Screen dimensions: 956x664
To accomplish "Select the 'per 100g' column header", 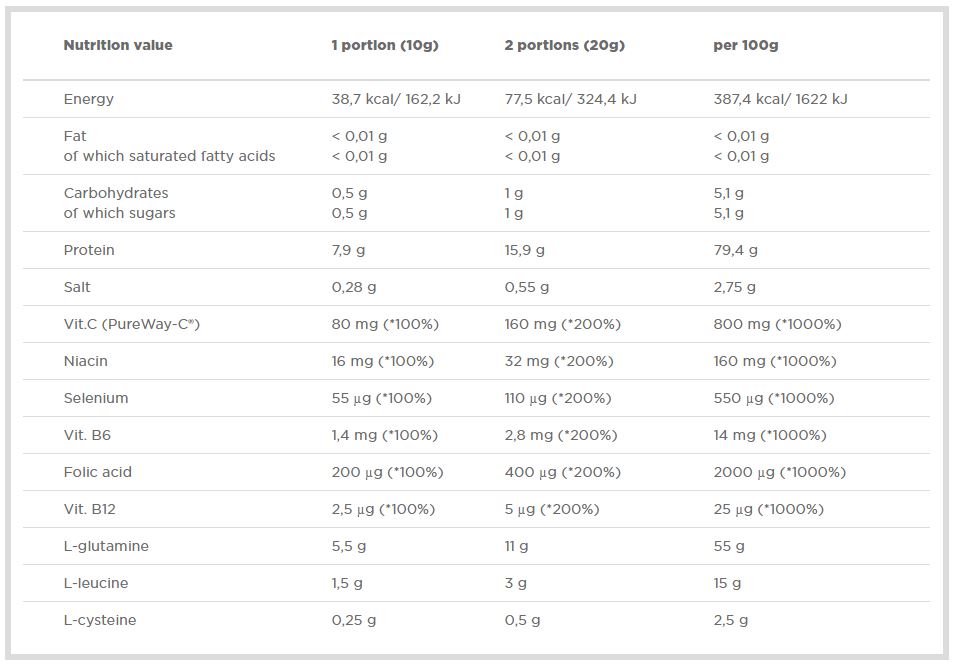I will [x=745, y=45].
